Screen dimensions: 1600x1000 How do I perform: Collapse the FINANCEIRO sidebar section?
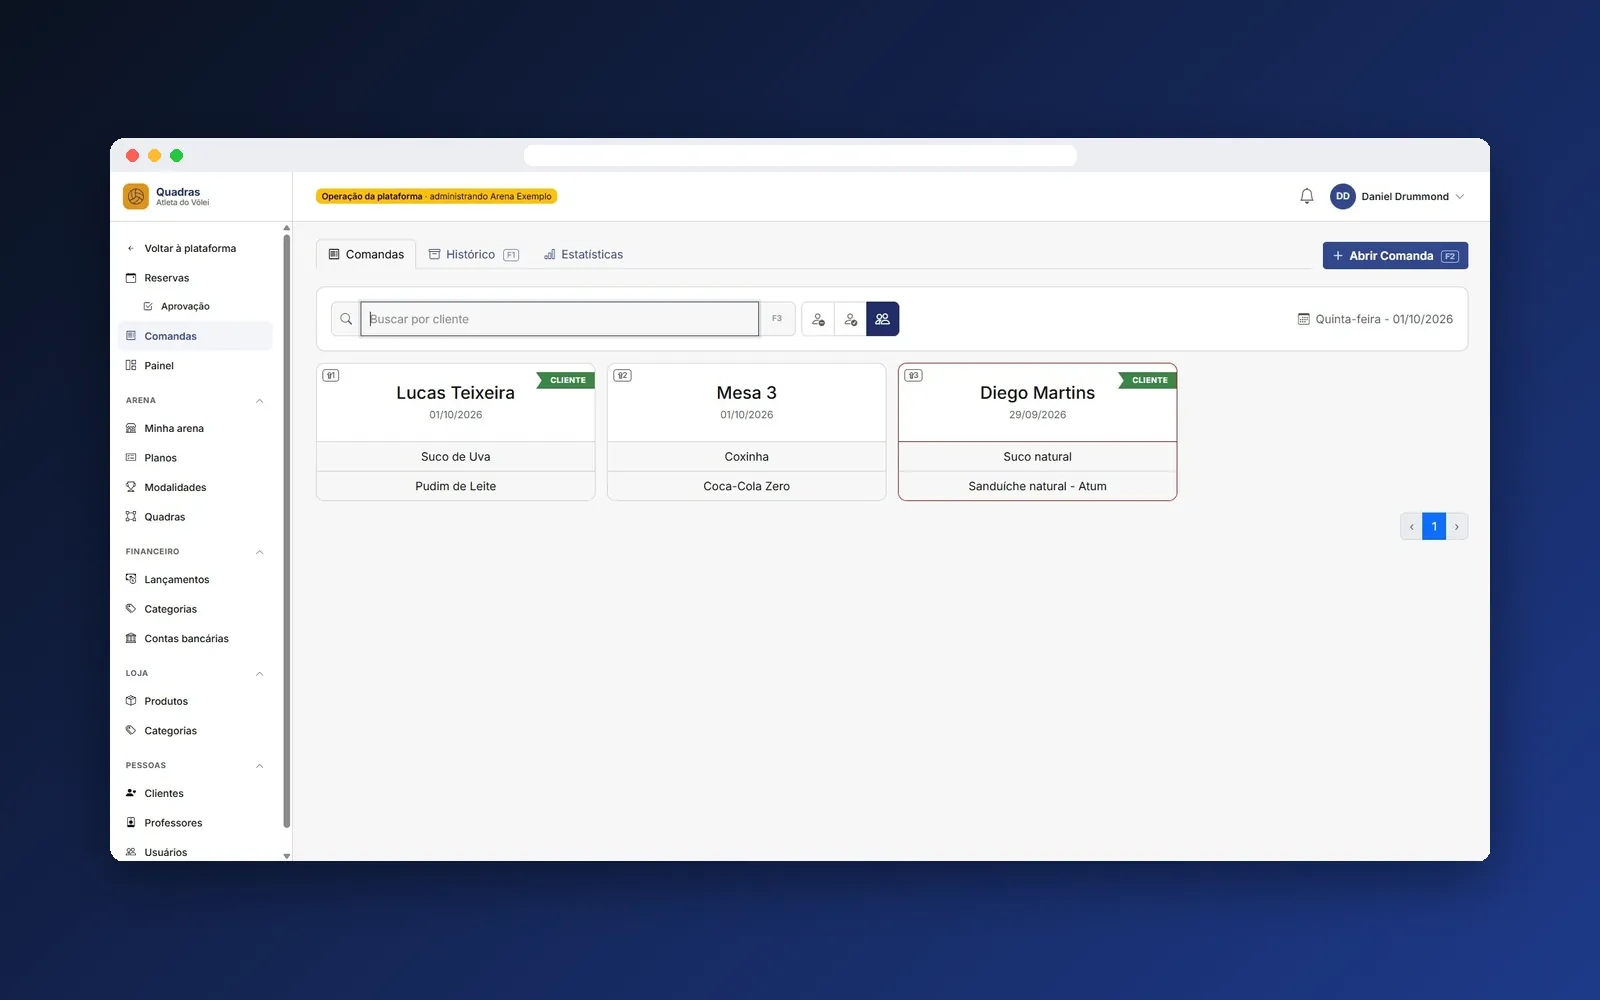pyautogui.click(x=259, y=552)
